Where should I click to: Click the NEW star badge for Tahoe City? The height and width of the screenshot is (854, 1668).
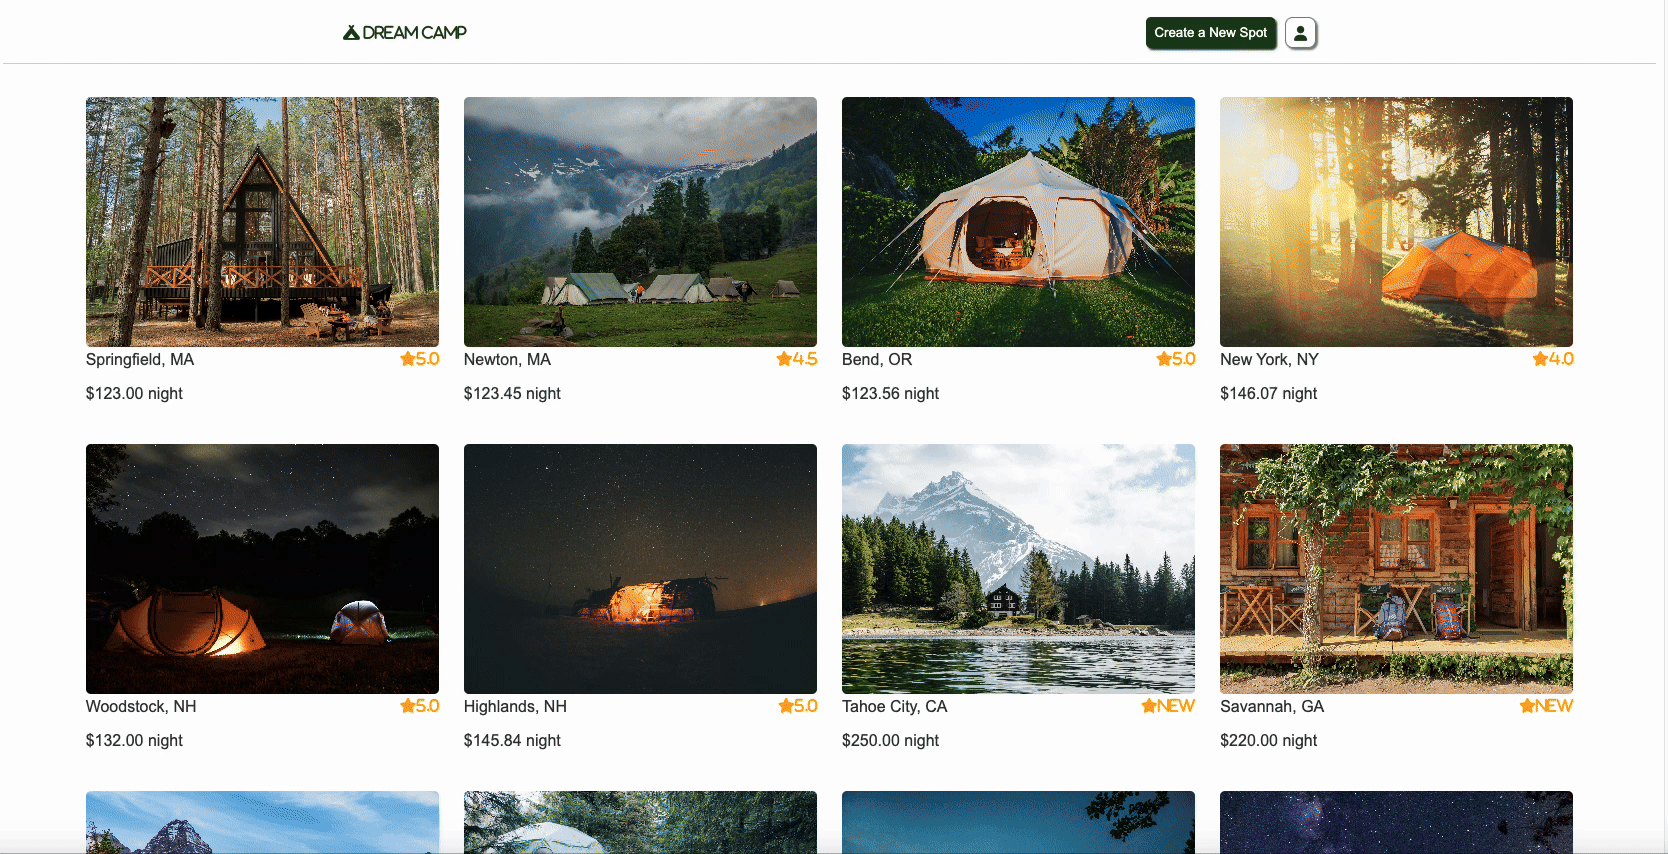(1168, 706)
